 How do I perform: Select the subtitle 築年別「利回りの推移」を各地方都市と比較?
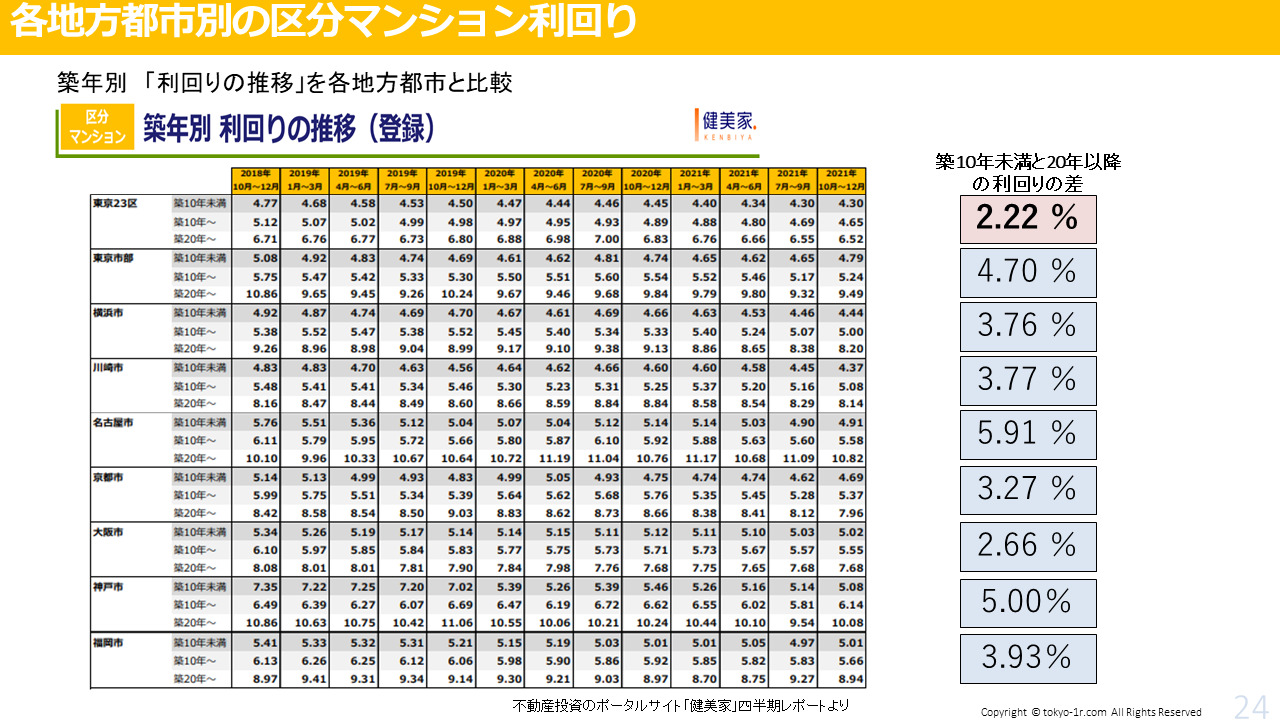click(x=285, y=82)
